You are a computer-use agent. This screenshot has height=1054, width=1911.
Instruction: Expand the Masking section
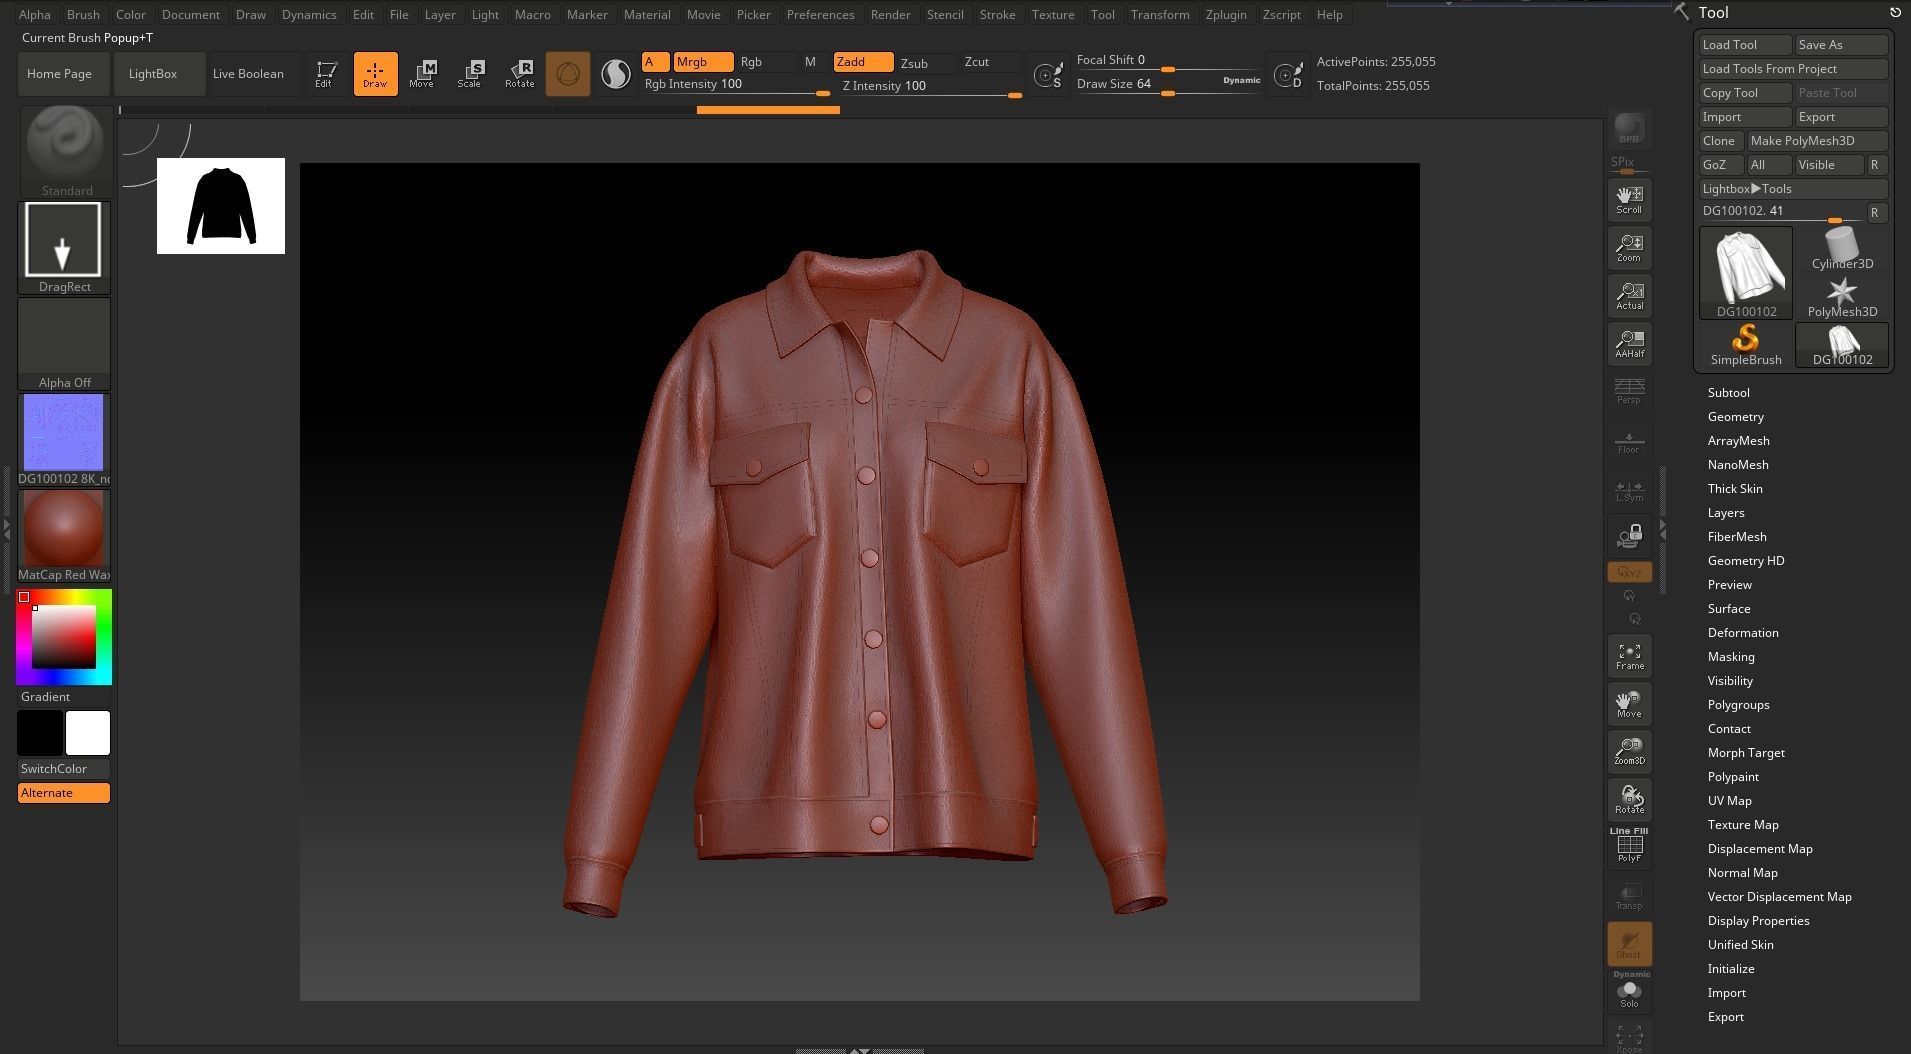(1730, 657)
